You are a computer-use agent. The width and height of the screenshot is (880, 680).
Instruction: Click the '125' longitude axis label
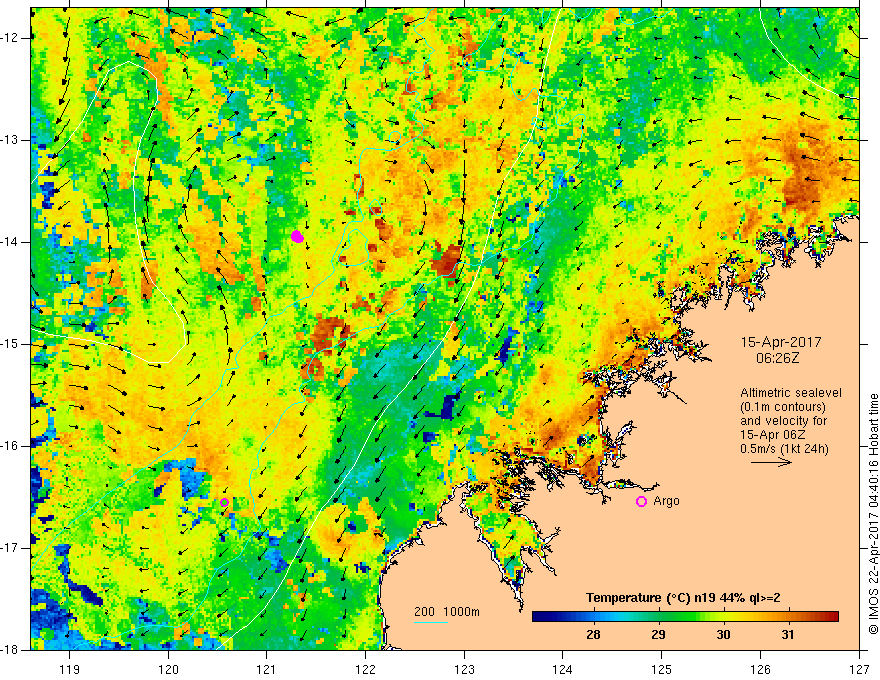coord(662,669)
